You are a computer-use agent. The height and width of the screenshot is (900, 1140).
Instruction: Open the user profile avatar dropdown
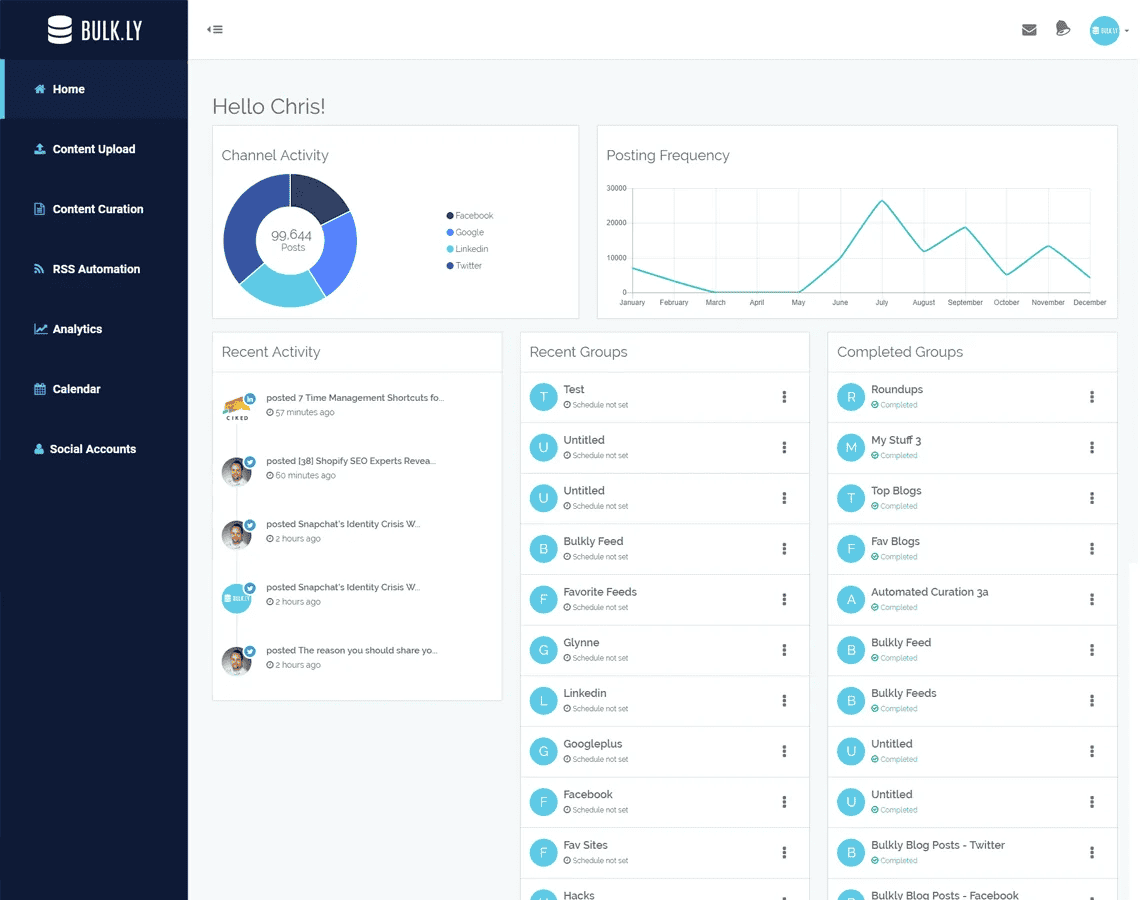click(1105, 30)
